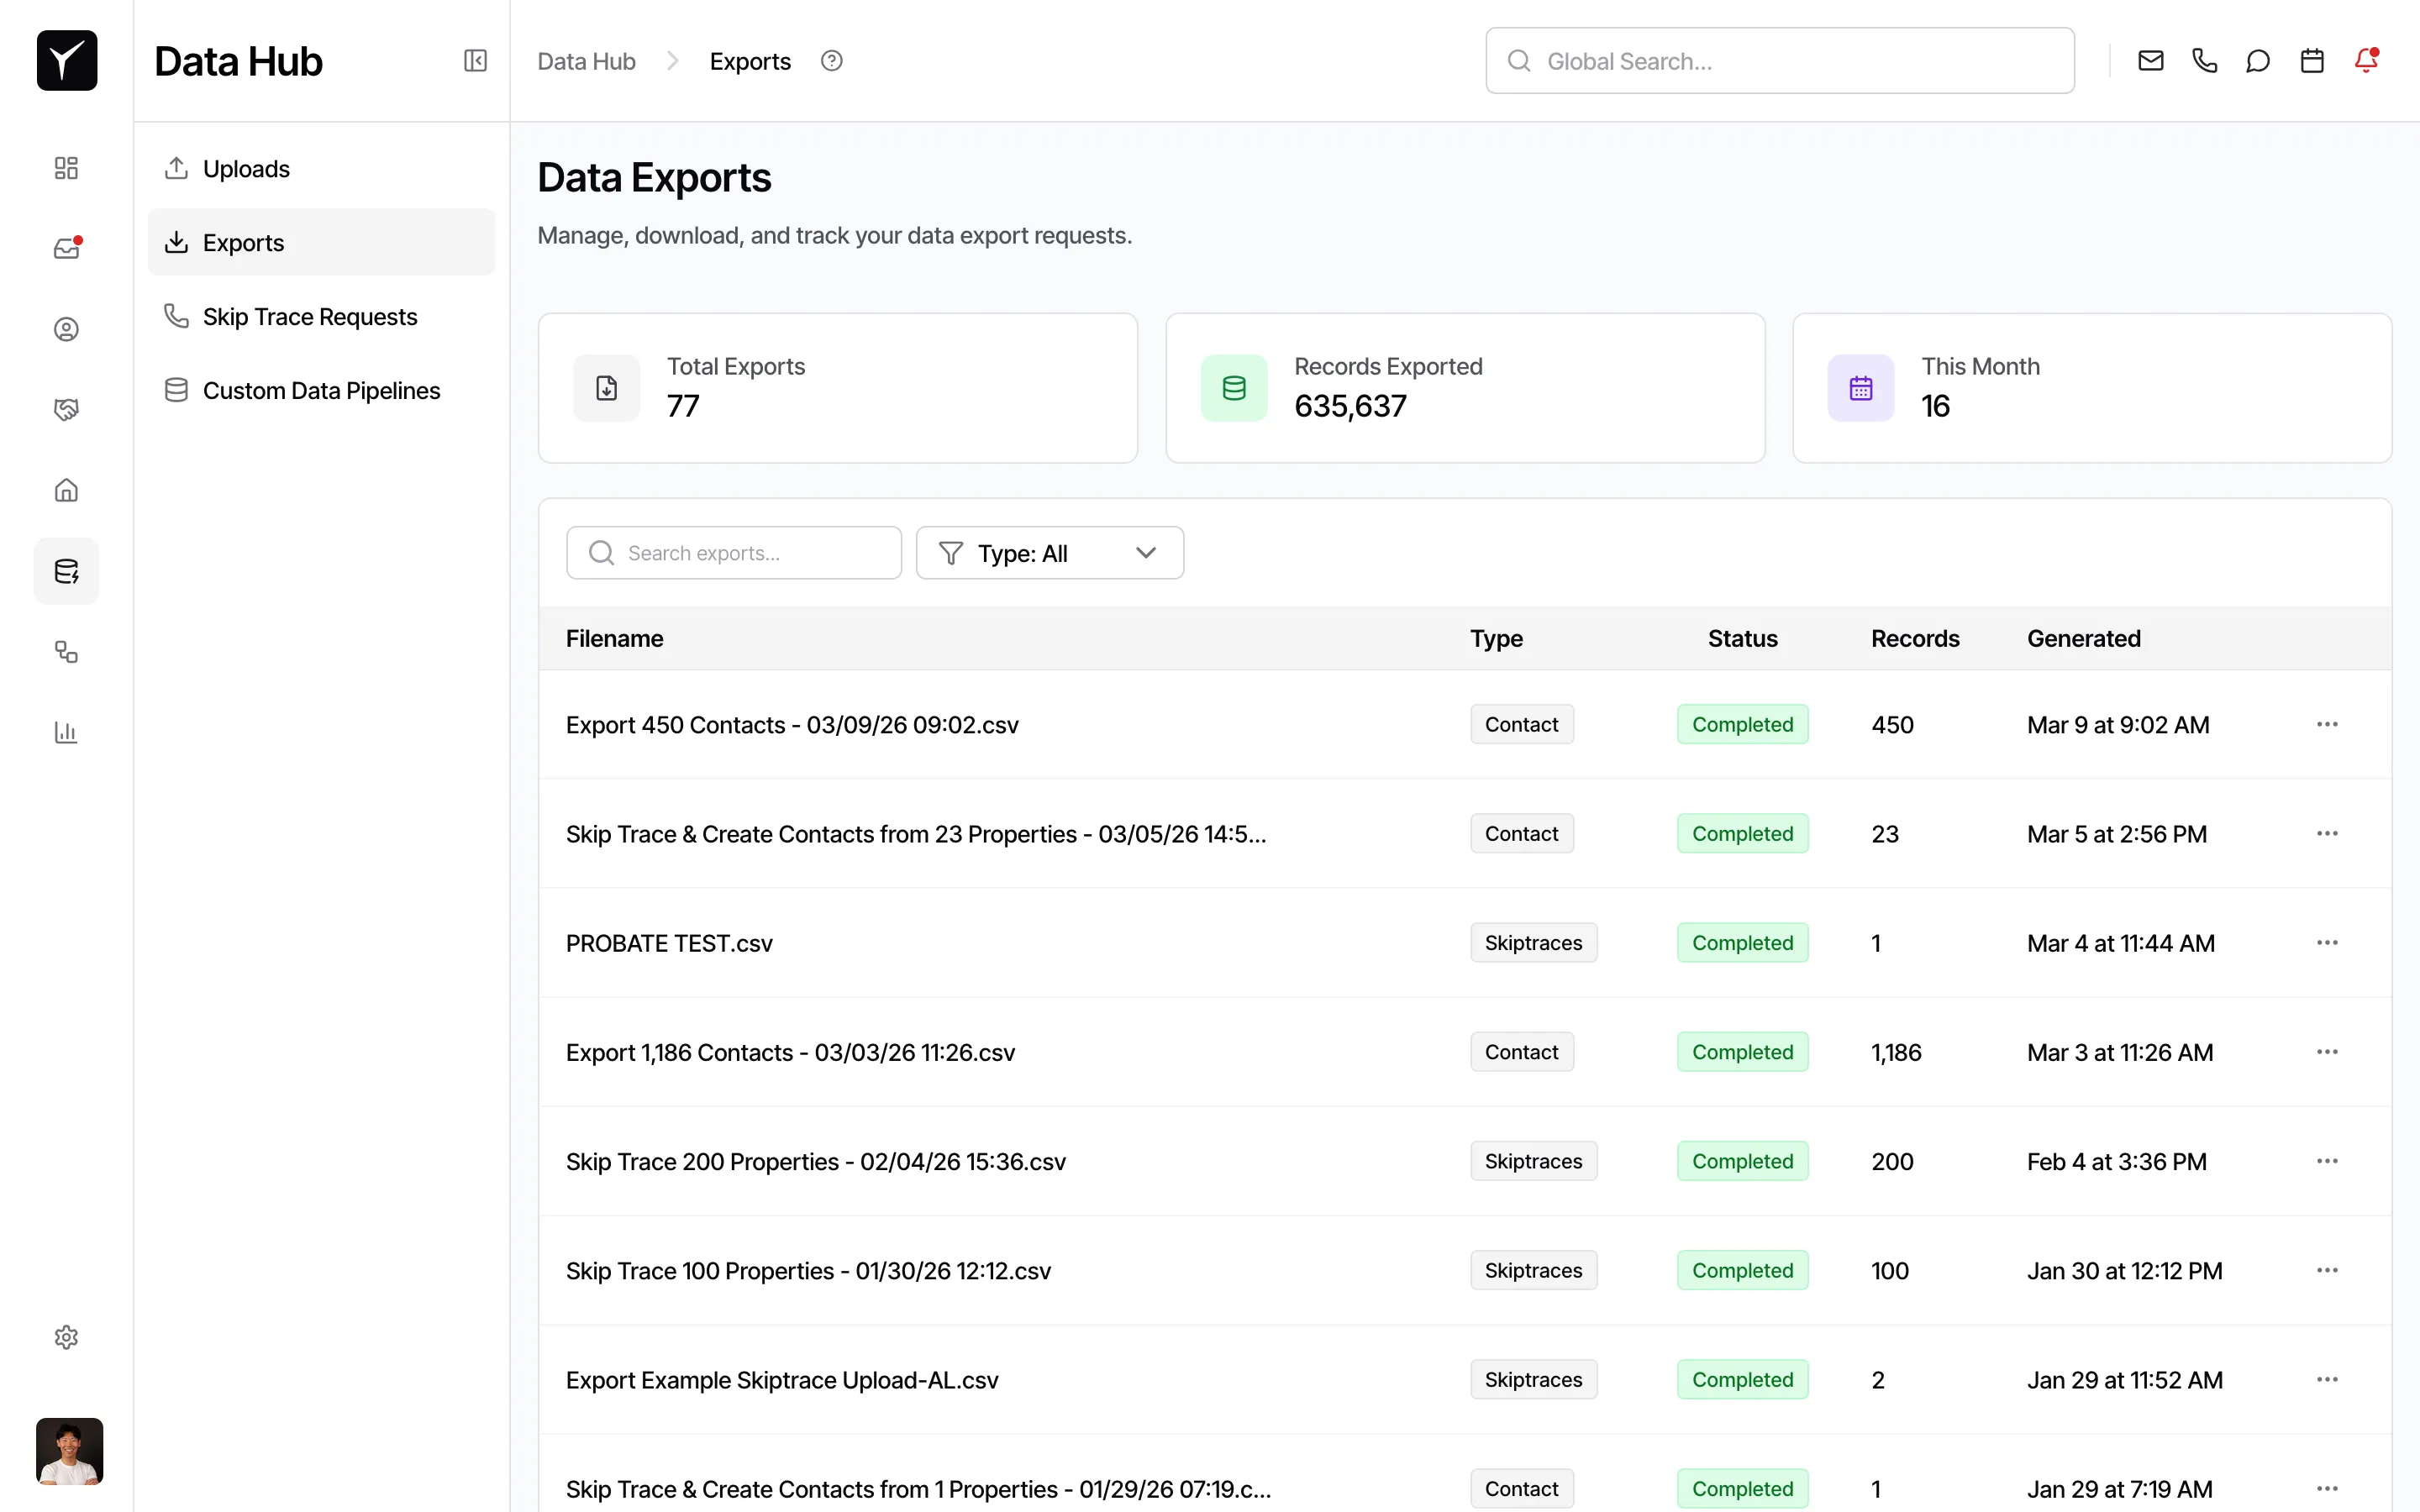Open Skip Trace Requests in the sidebar
Screen dimensions: 2420x1512
click(310, 316)
